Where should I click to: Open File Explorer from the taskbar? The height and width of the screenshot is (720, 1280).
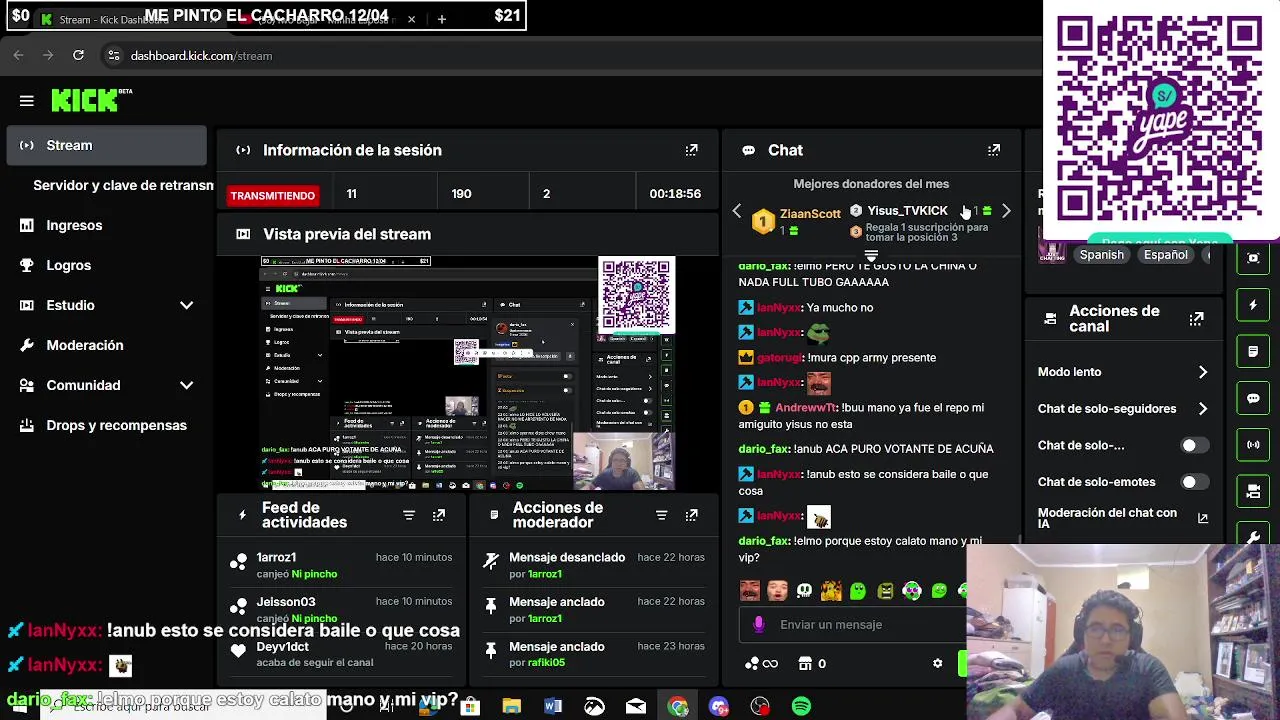(x=511, y=706)
